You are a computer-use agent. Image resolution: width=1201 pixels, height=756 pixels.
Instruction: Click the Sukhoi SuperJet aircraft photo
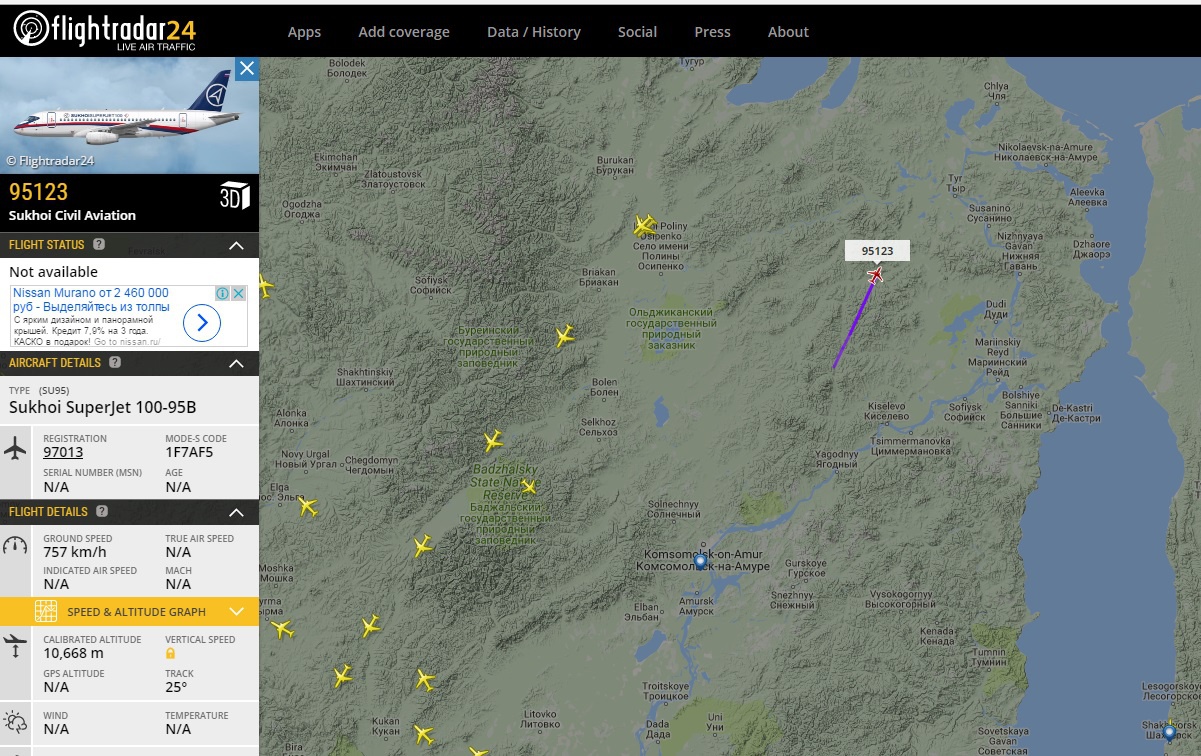[x=120, y=115]
